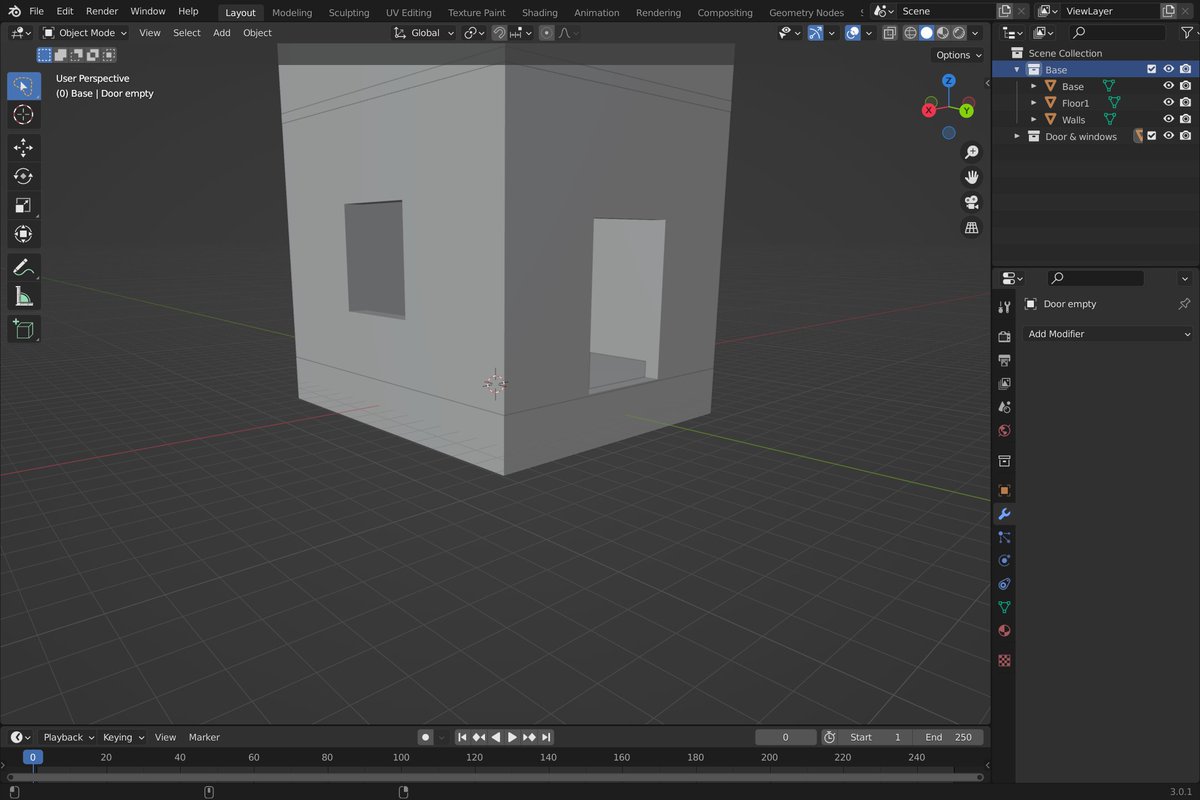The height and width of the screenshot is (800, 1200).
Task: Open the File menu
Action: [x=36, y=11]
